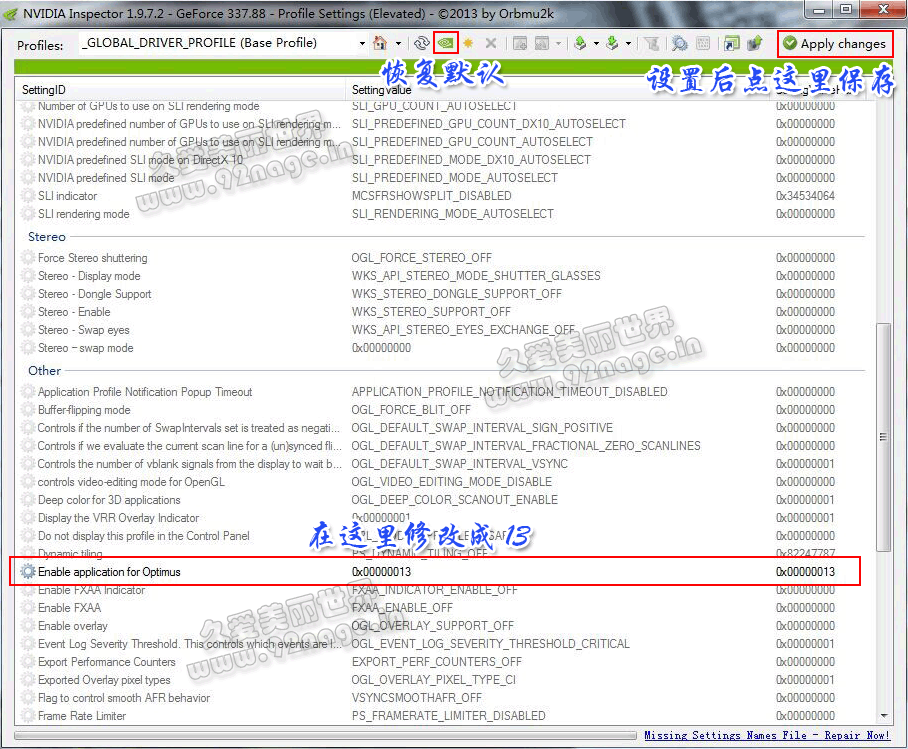Click the gear icon beside Deep color for 3D applications
The height and width of the screenshot is (749, 908).
(28, 500)
